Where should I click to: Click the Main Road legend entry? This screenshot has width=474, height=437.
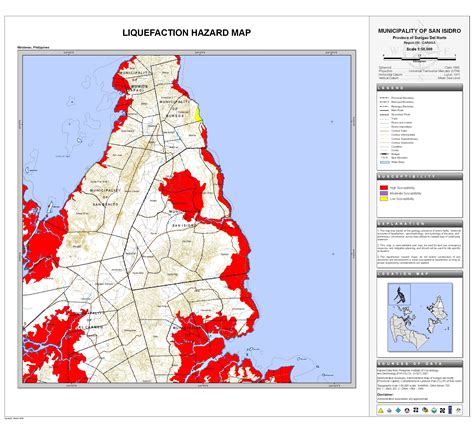click(x=391, y=110)
